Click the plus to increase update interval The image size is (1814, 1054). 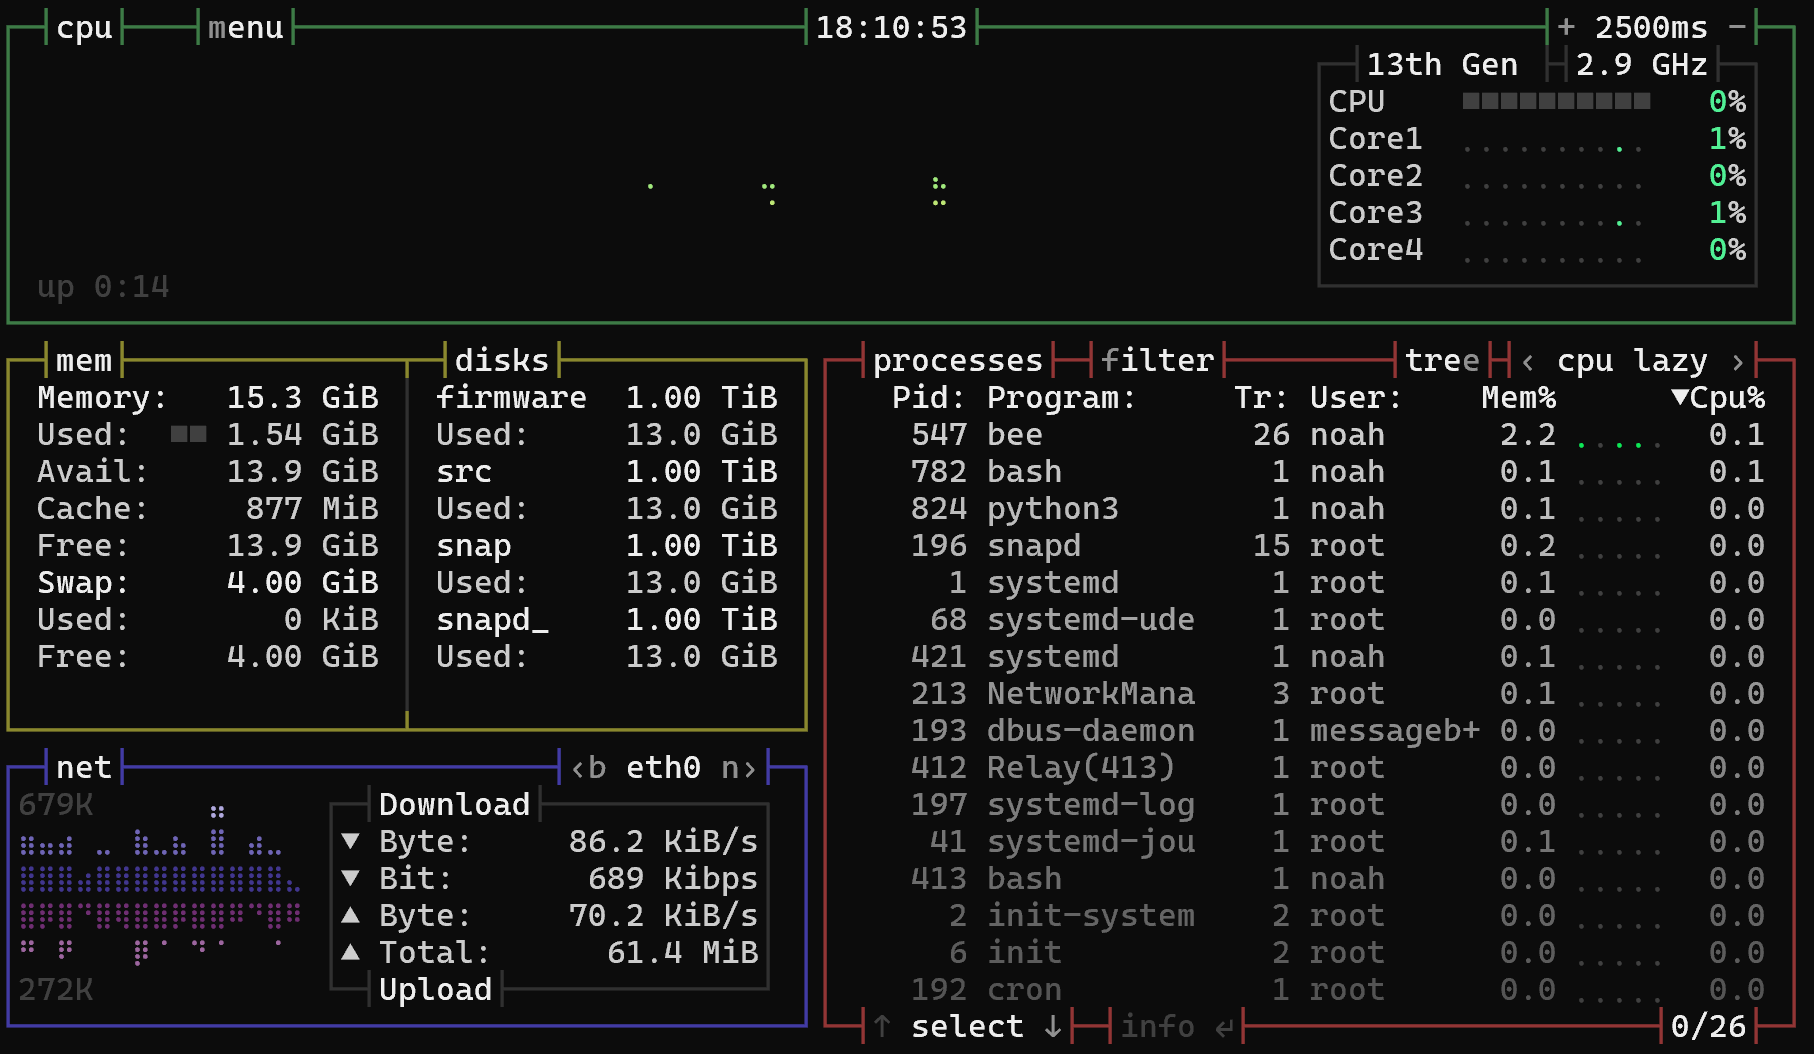click(1566, 27)
